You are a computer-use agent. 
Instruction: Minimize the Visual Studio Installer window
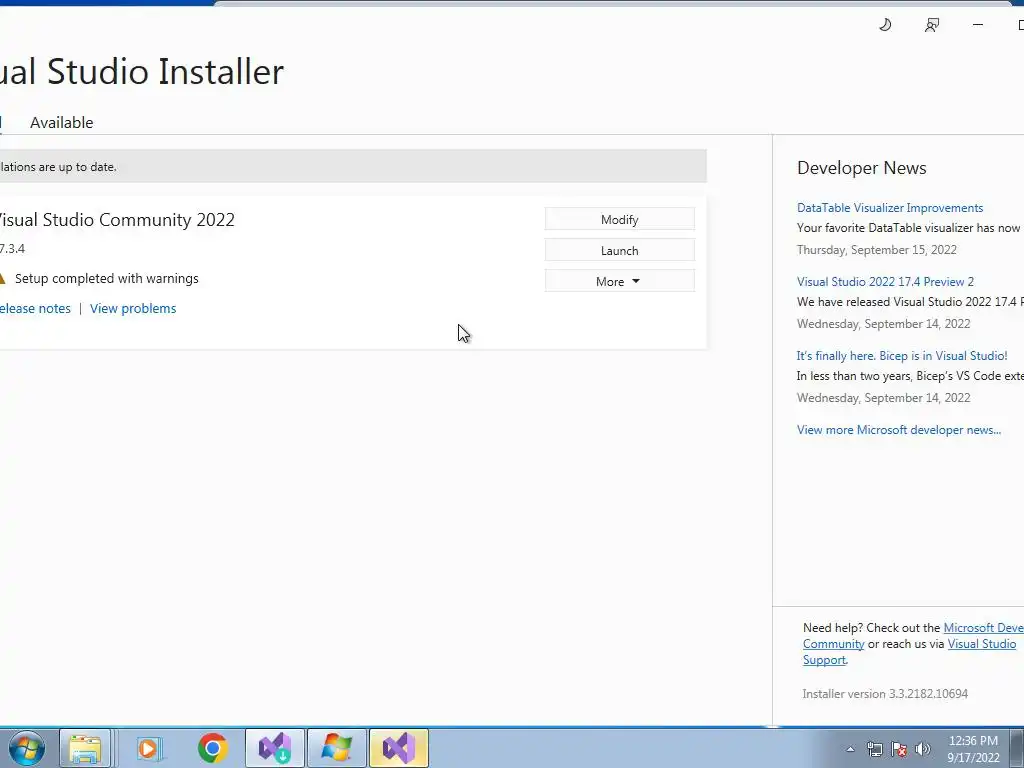[978, 25]
